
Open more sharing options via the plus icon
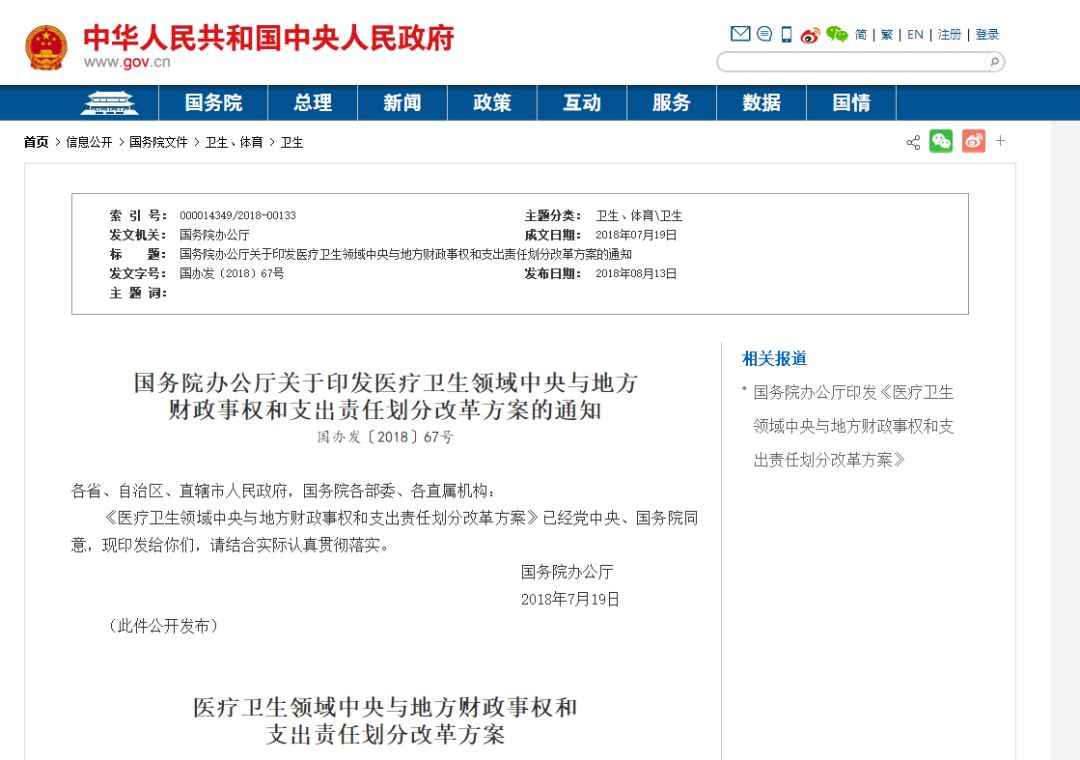(1000, 141)
